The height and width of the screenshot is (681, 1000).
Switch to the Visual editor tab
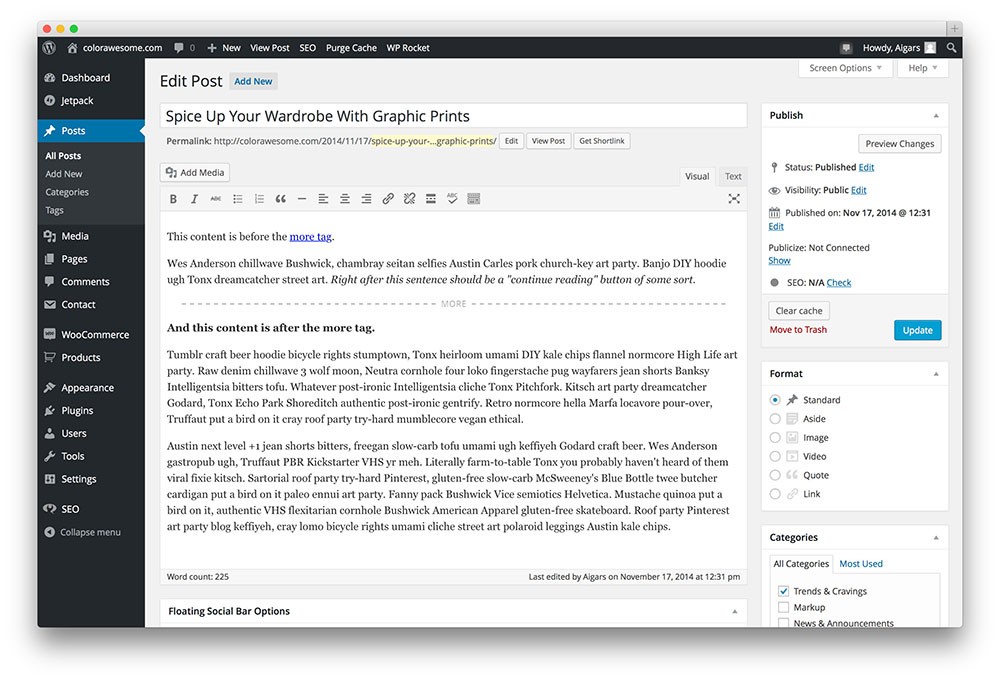(x=697, y=177)
